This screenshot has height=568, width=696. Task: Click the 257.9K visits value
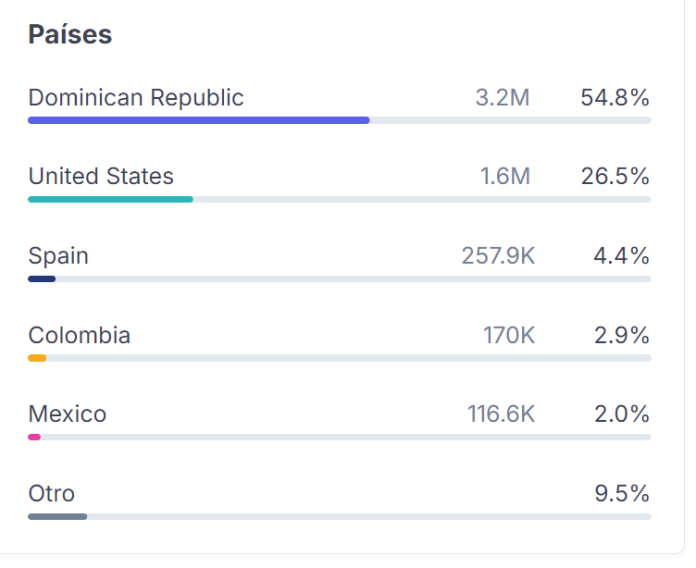click(498, 256)
